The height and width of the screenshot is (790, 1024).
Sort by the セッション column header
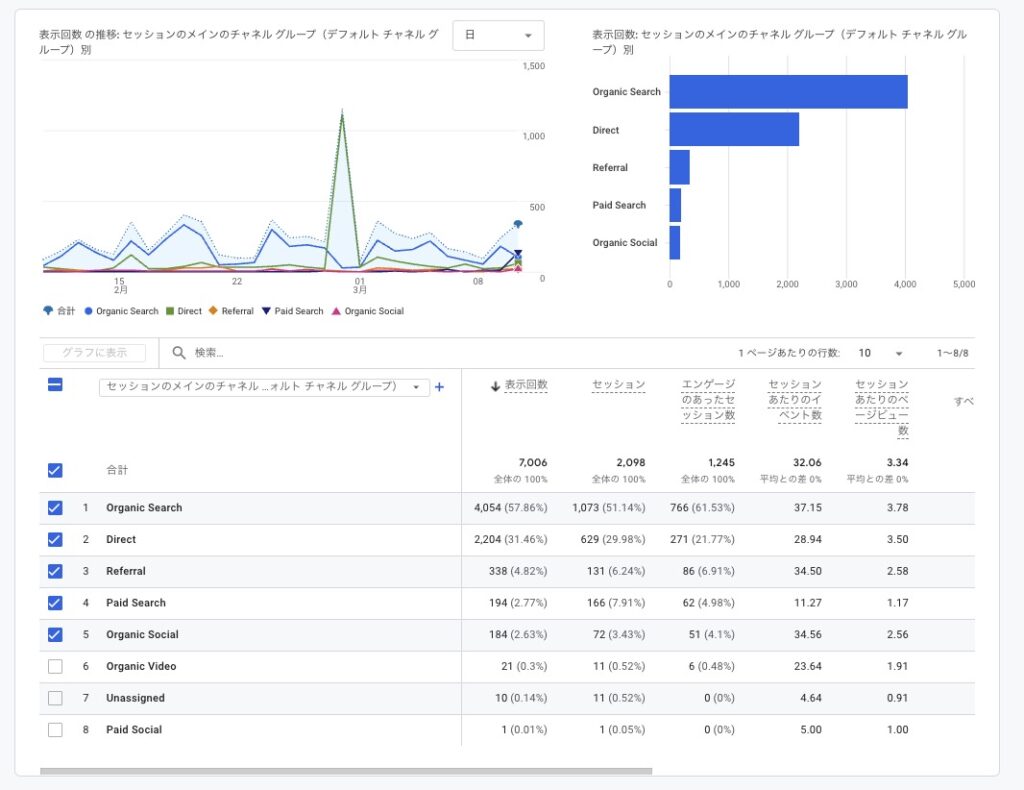[618, 385]
